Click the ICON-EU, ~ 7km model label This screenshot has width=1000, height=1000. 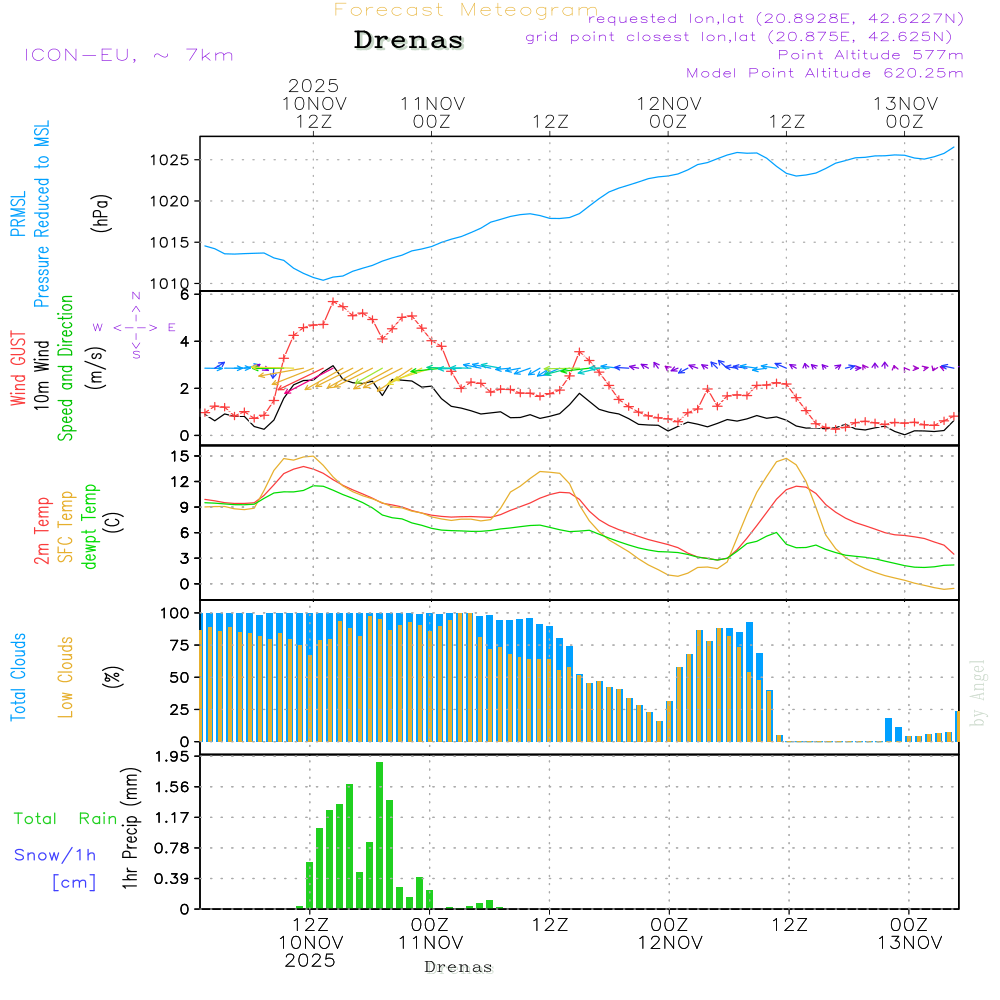point(128,55)
